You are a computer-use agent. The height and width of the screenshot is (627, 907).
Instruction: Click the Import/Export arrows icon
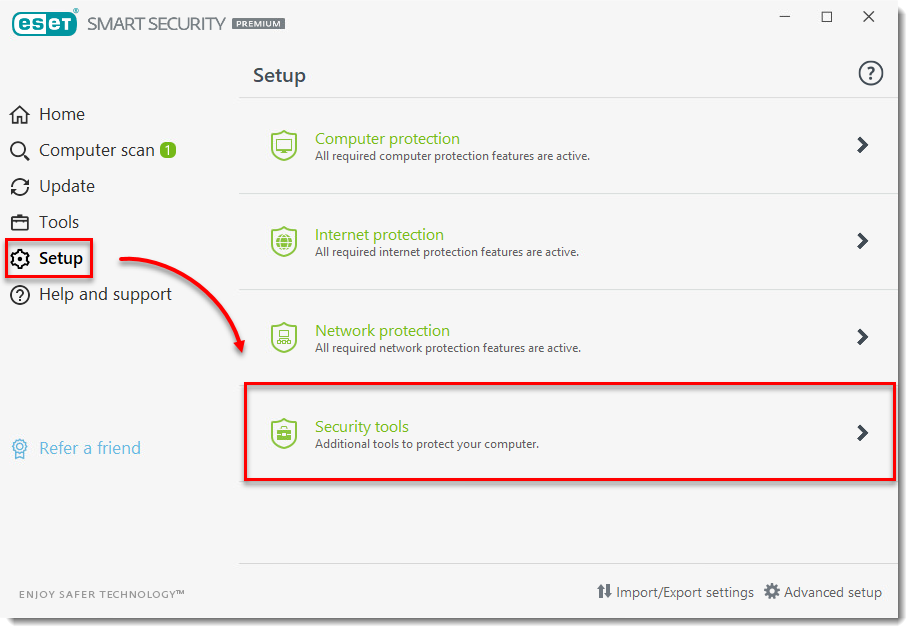(x=604, y=592)
